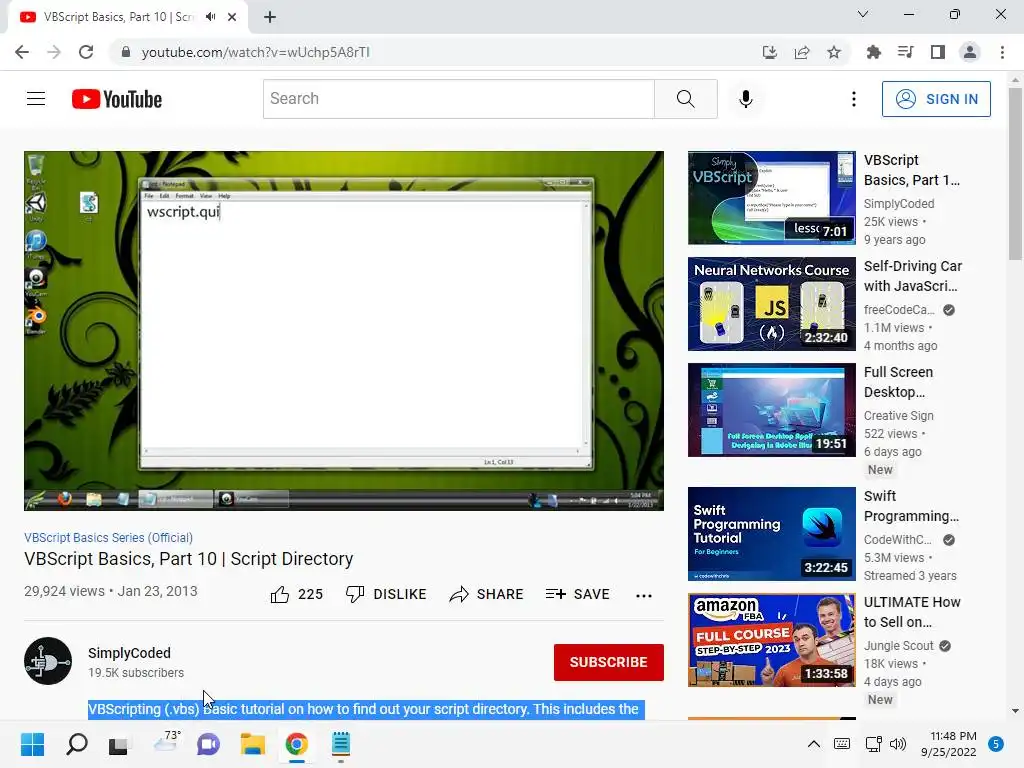
Task: Click Chrome icon on the taskbar
Action: [296, 744]
